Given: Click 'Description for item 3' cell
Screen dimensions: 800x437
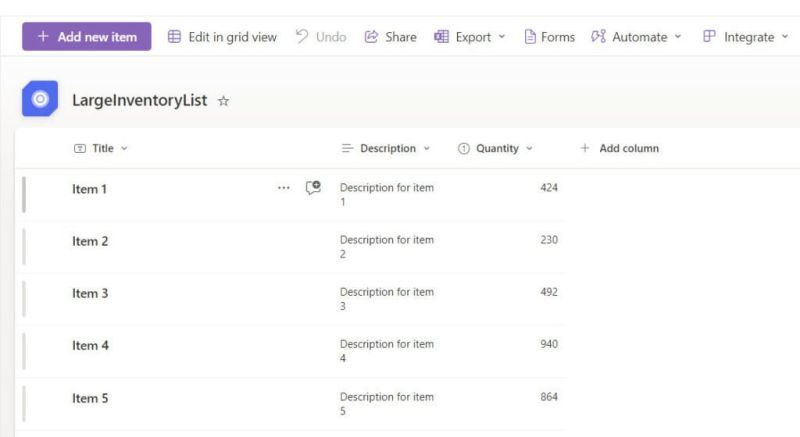Looking at the screenshot, I should tap(387, 299).
